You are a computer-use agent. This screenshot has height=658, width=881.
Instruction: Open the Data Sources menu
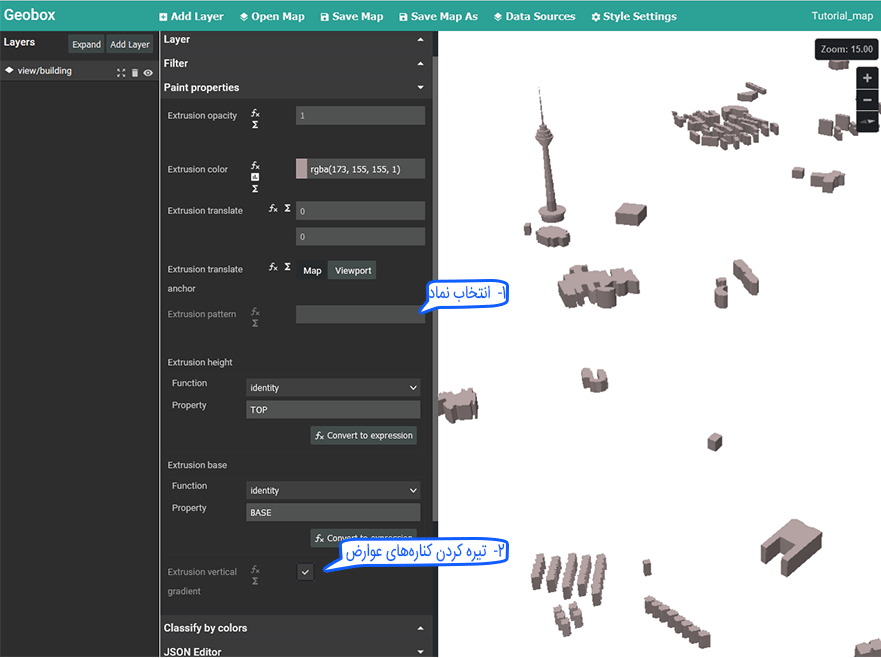[x=533, y=16]
